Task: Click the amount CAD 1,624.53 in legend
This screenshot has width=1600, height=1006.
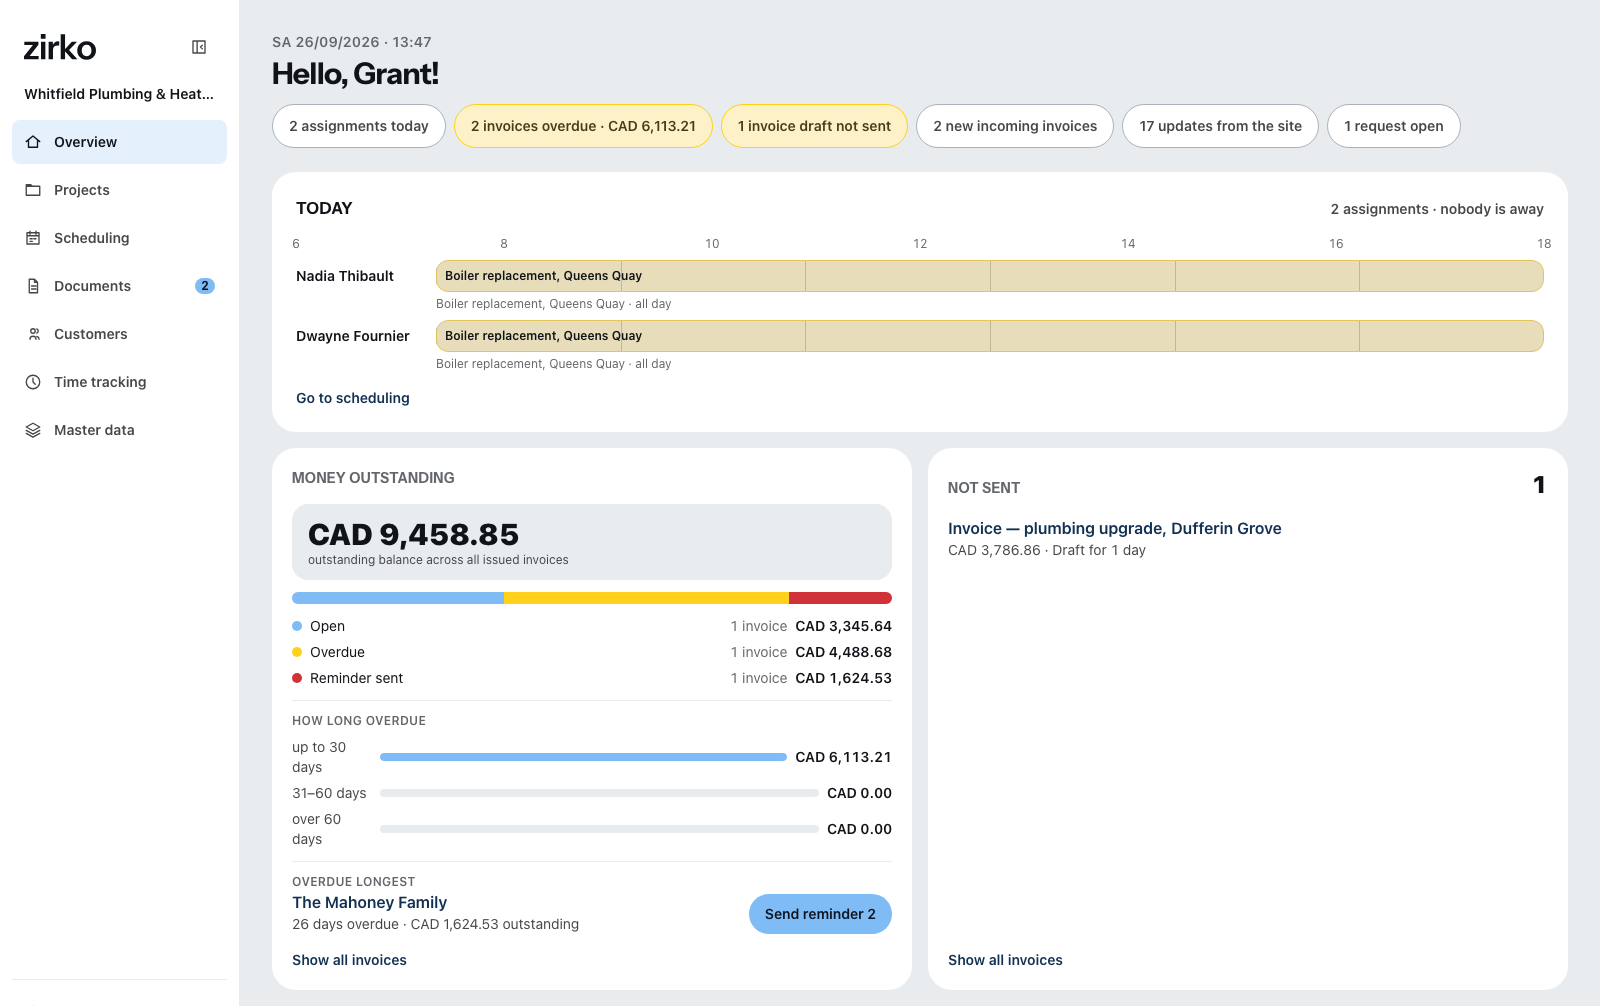Action: click(843, 678)
